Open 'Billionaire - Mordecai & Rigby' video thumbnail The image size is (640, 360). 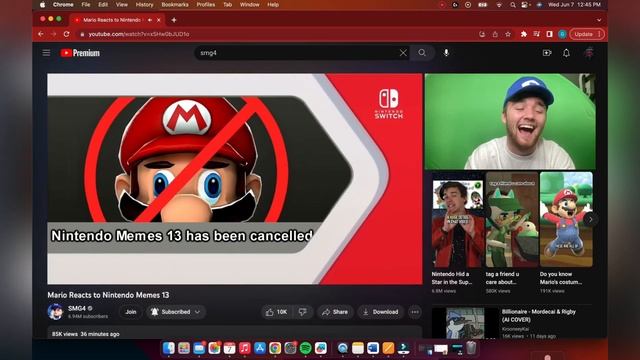(x=465, y=323)
